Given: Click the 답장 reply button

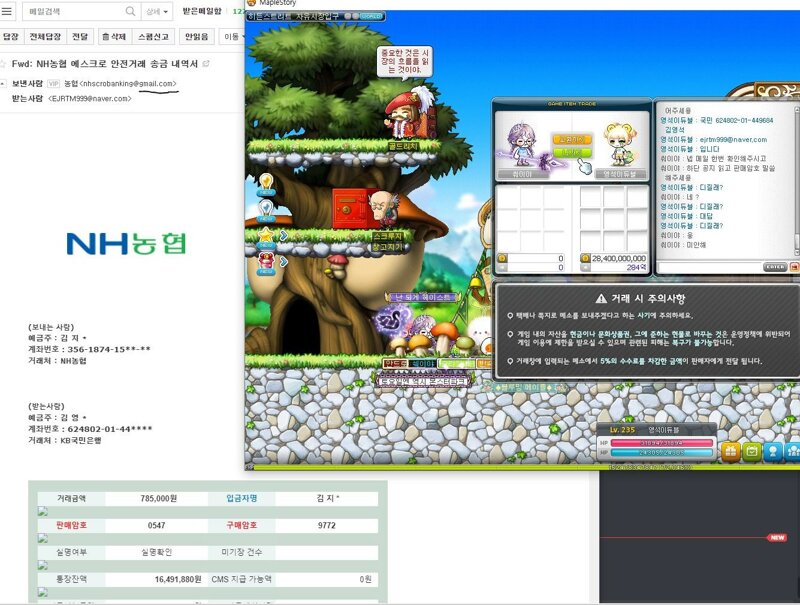Looking at the screenshot, I should pyautogui.click(x=10, y=37).
